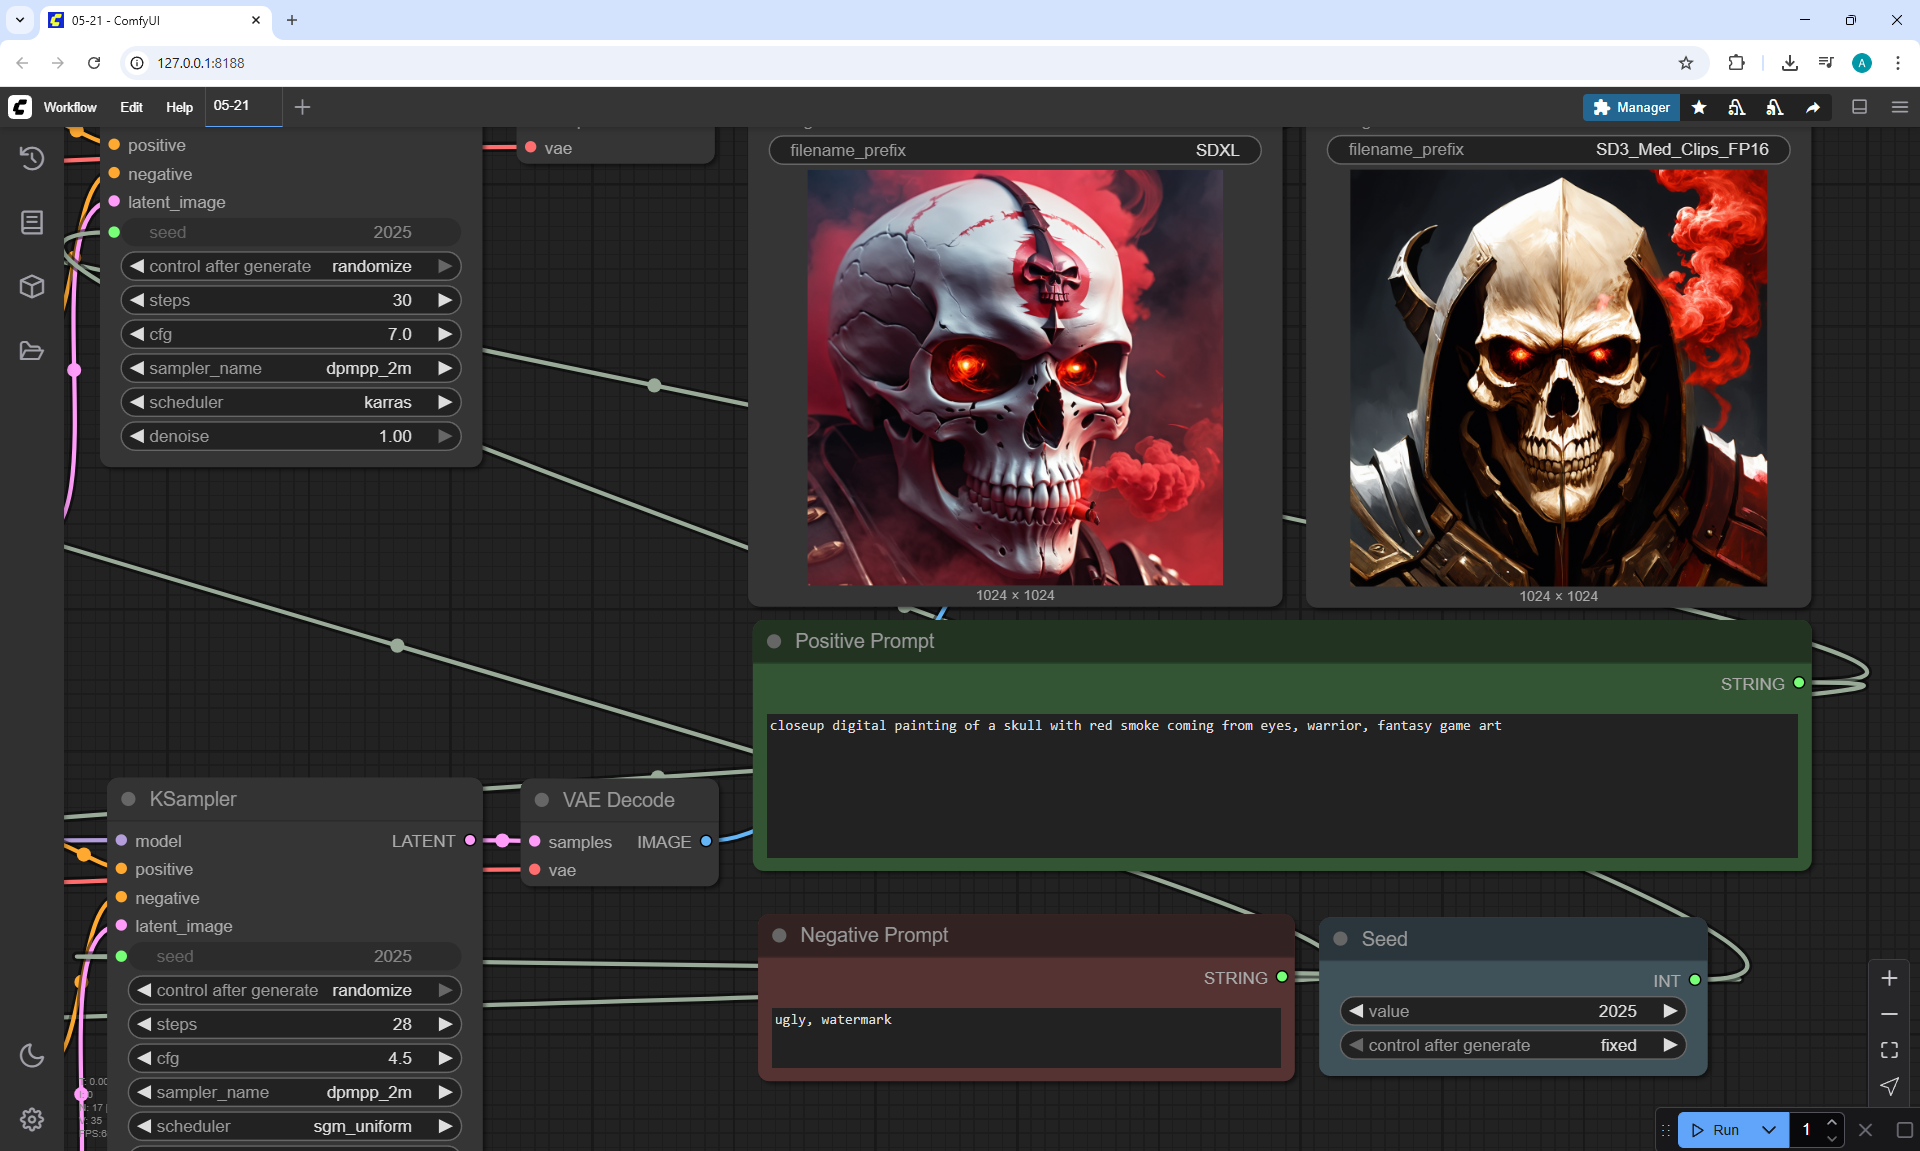Open the queue history sidebar icon

click(32, 158)
